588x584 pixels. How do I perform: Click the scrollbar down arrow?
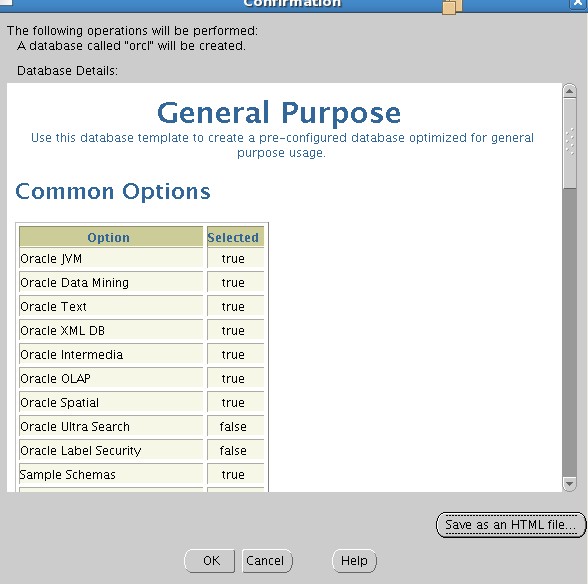569,484
